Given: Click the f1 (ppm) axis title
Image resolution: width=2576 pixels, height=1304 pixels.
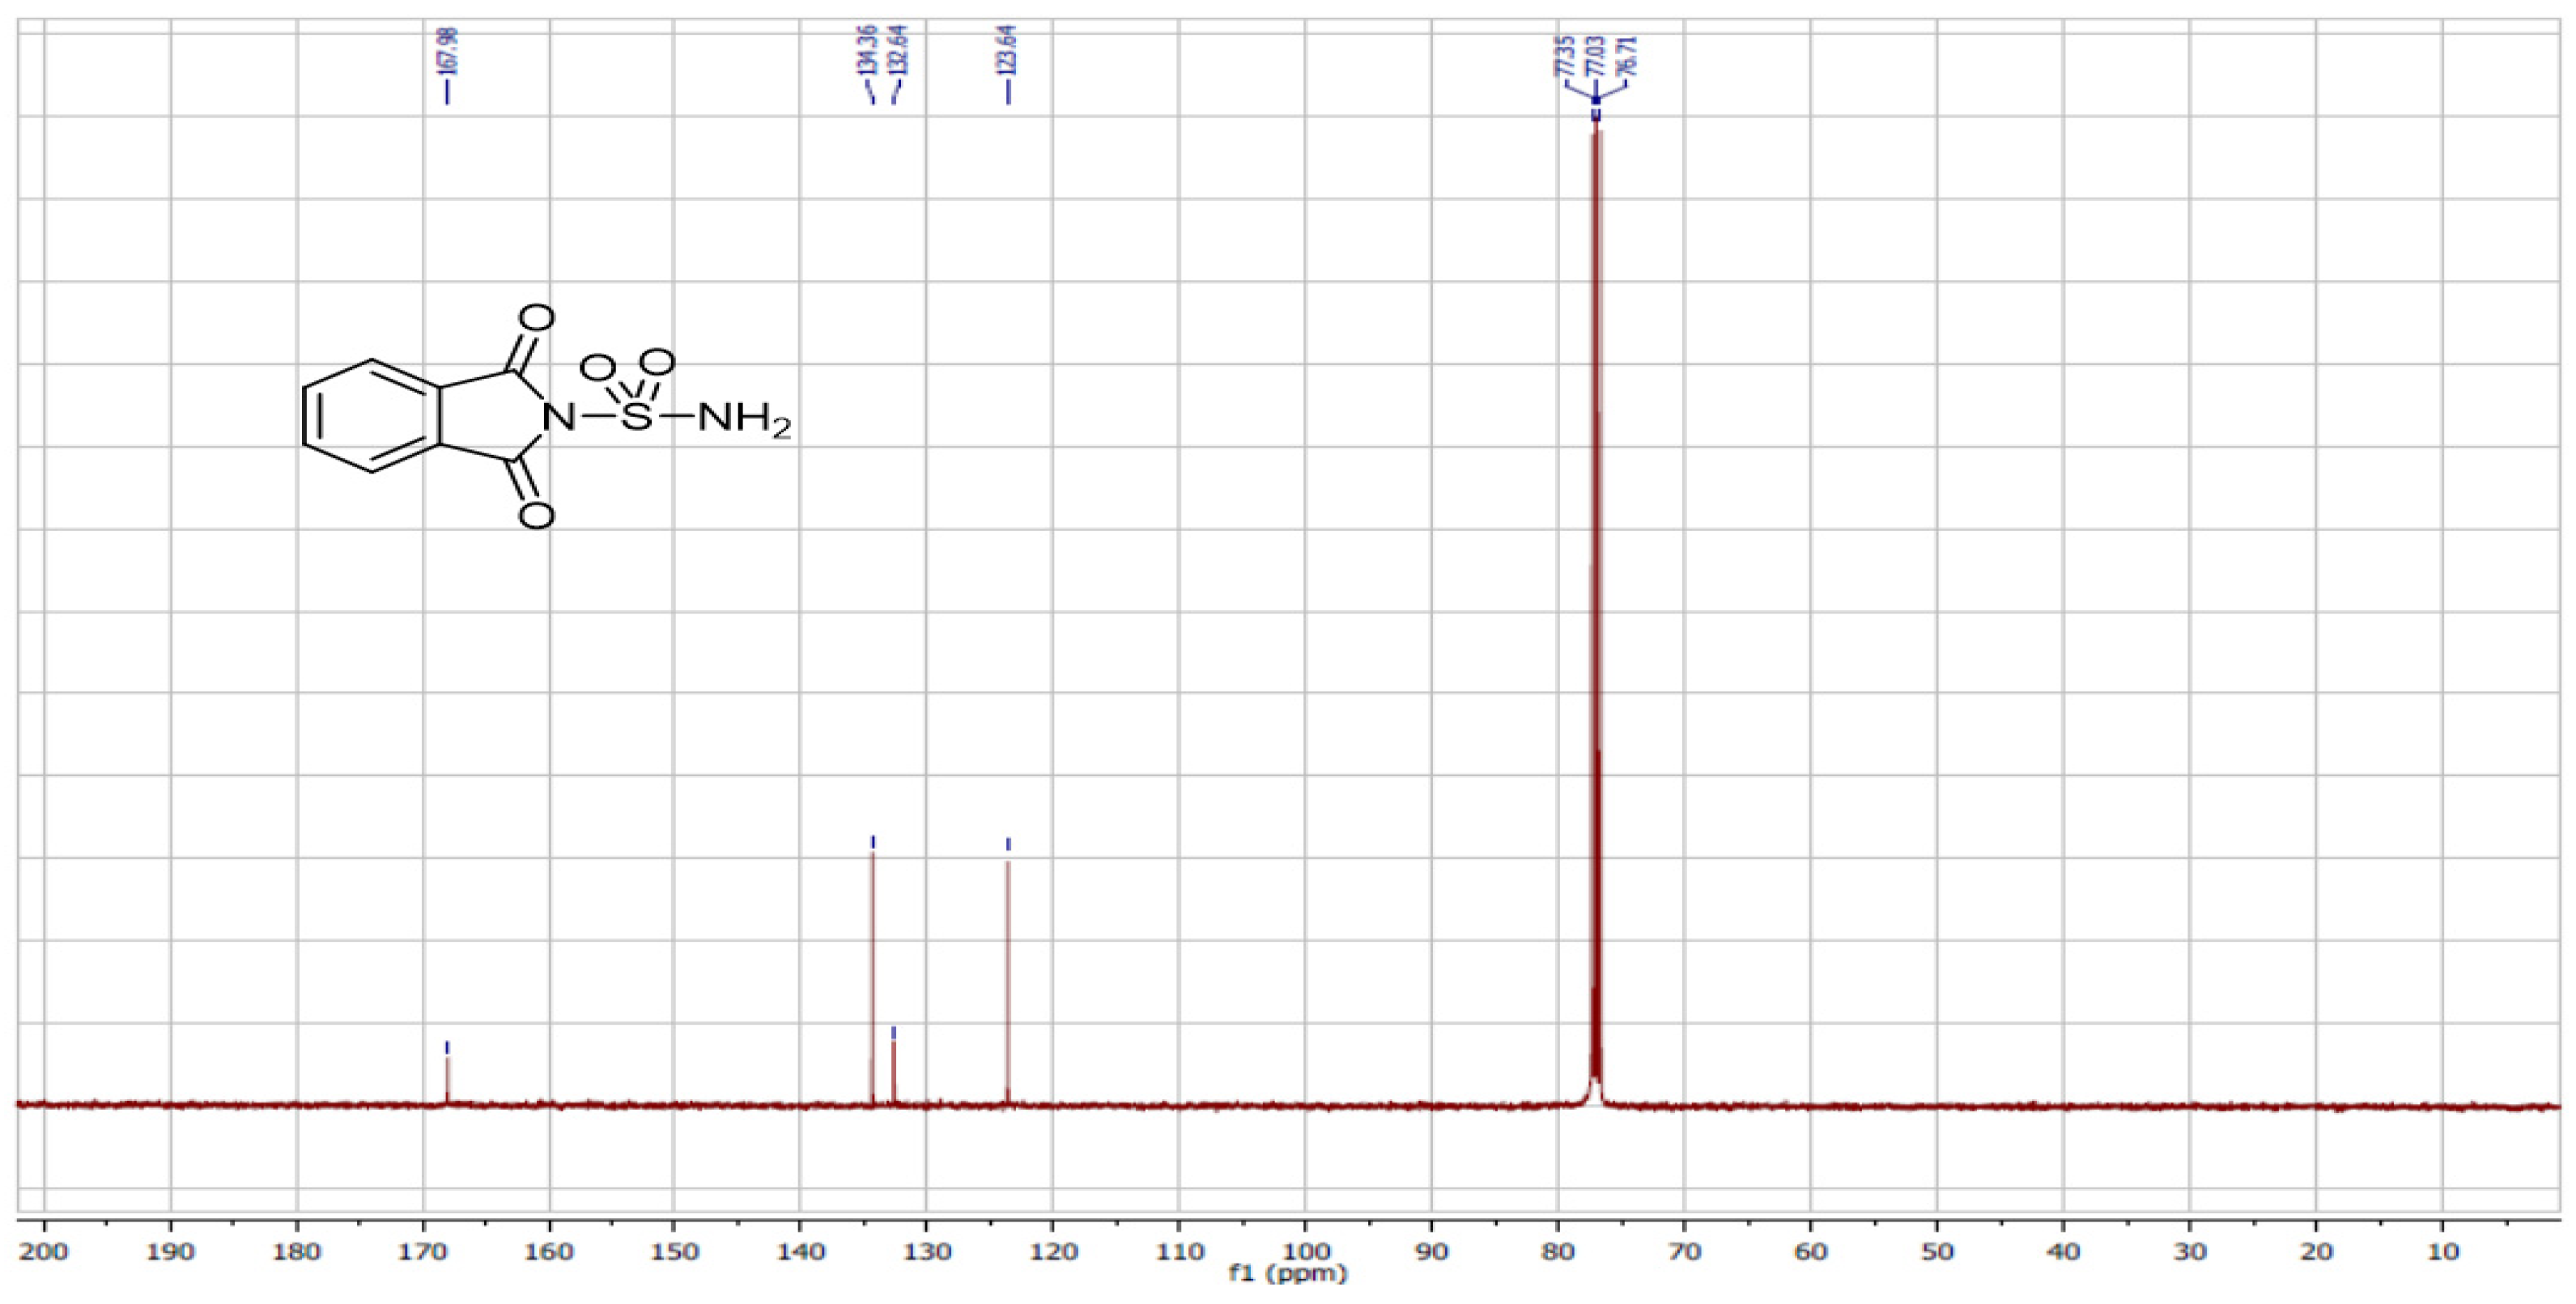Looking at the screenshot, I should tap(1287, 1275).
